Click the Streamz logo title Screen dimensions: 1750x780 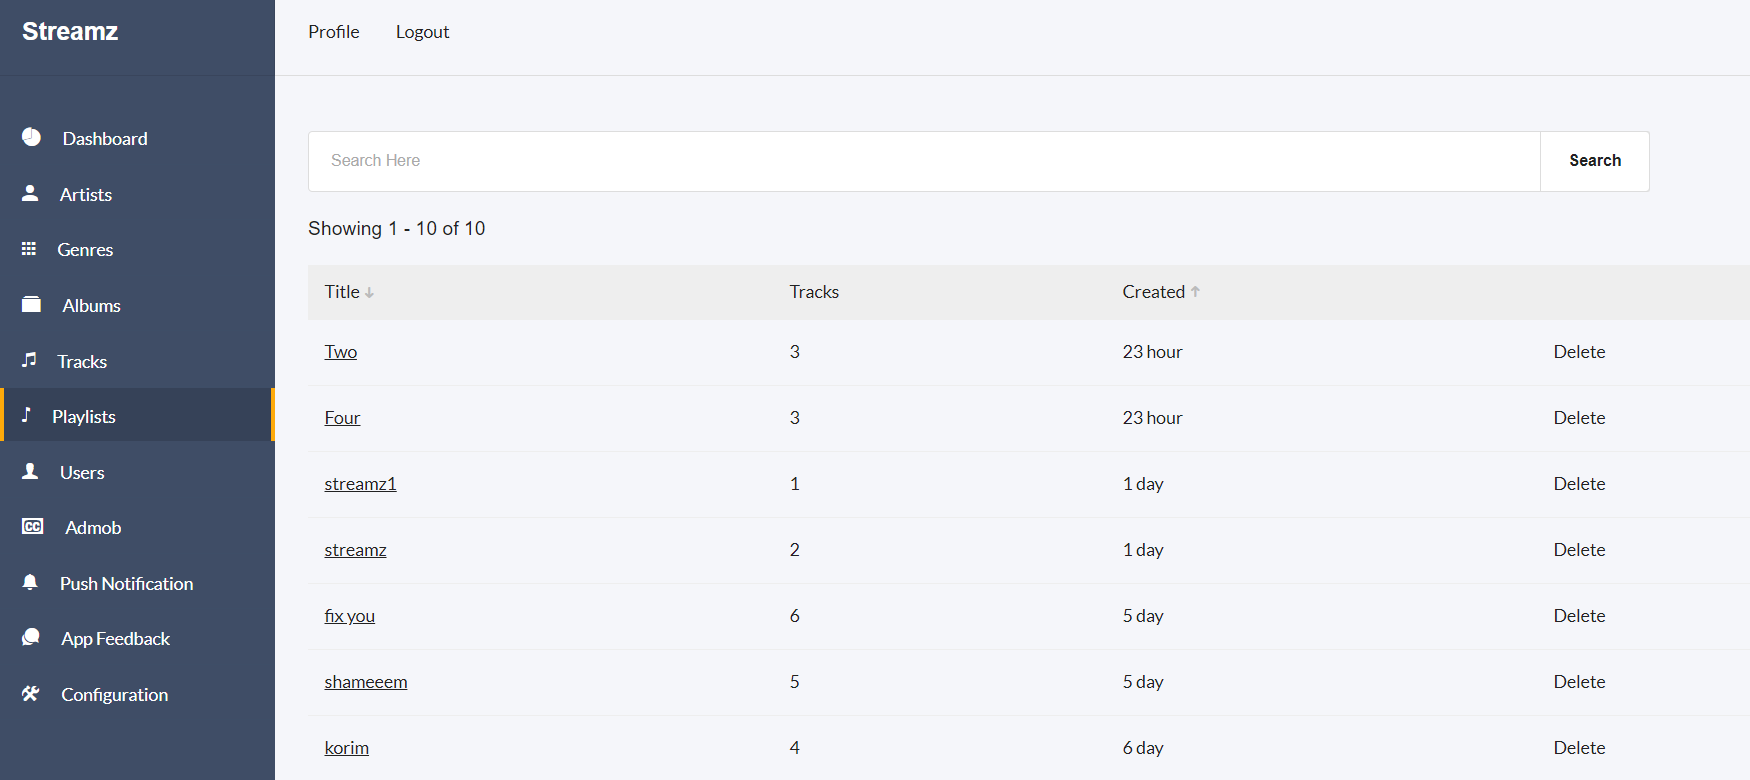[70, 32]
